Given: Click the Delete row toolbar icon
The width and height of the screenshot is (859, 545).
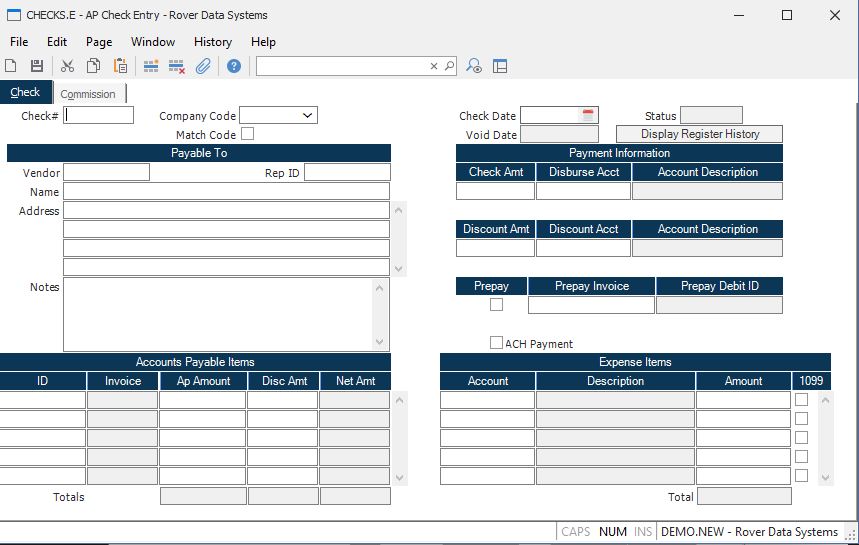Looking at the screenshot, I should (177, 66).
